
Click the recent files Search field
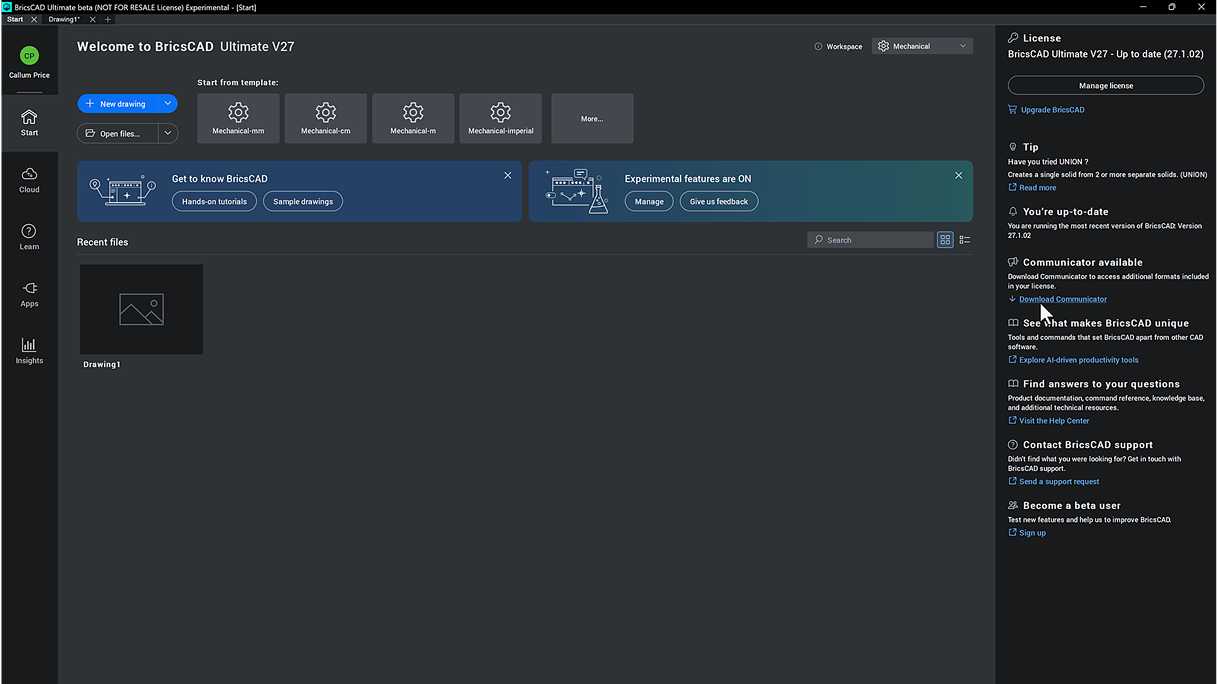pyautogui.click(x=870, y=240)
